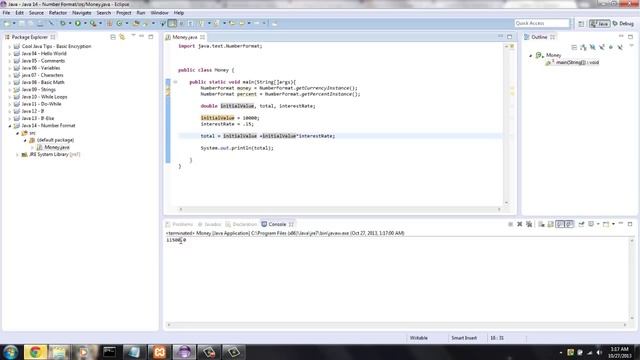Image resolution: width=640 pixels, height=360 pixels.
Task: Toggle Show Console on Standard Out
Action: pyautogui.click(x=560, y=224)
